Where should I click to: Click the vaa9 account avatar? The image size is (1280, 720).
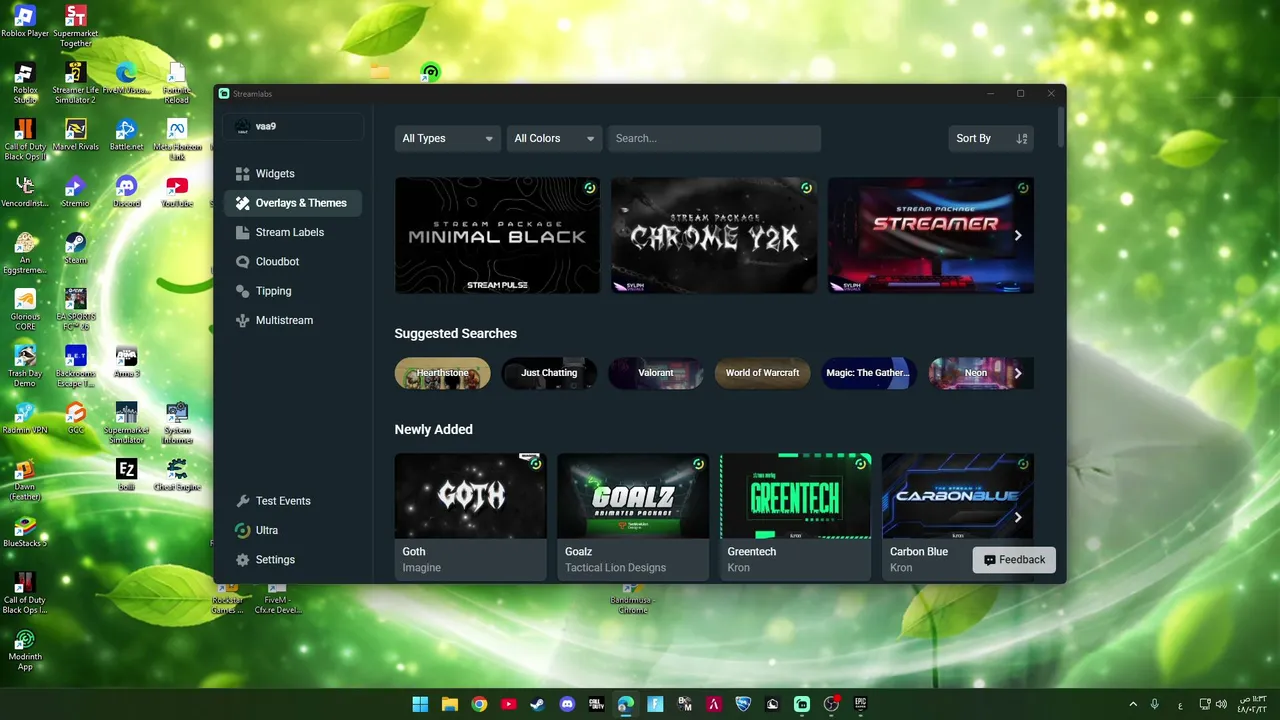point(242,127)
